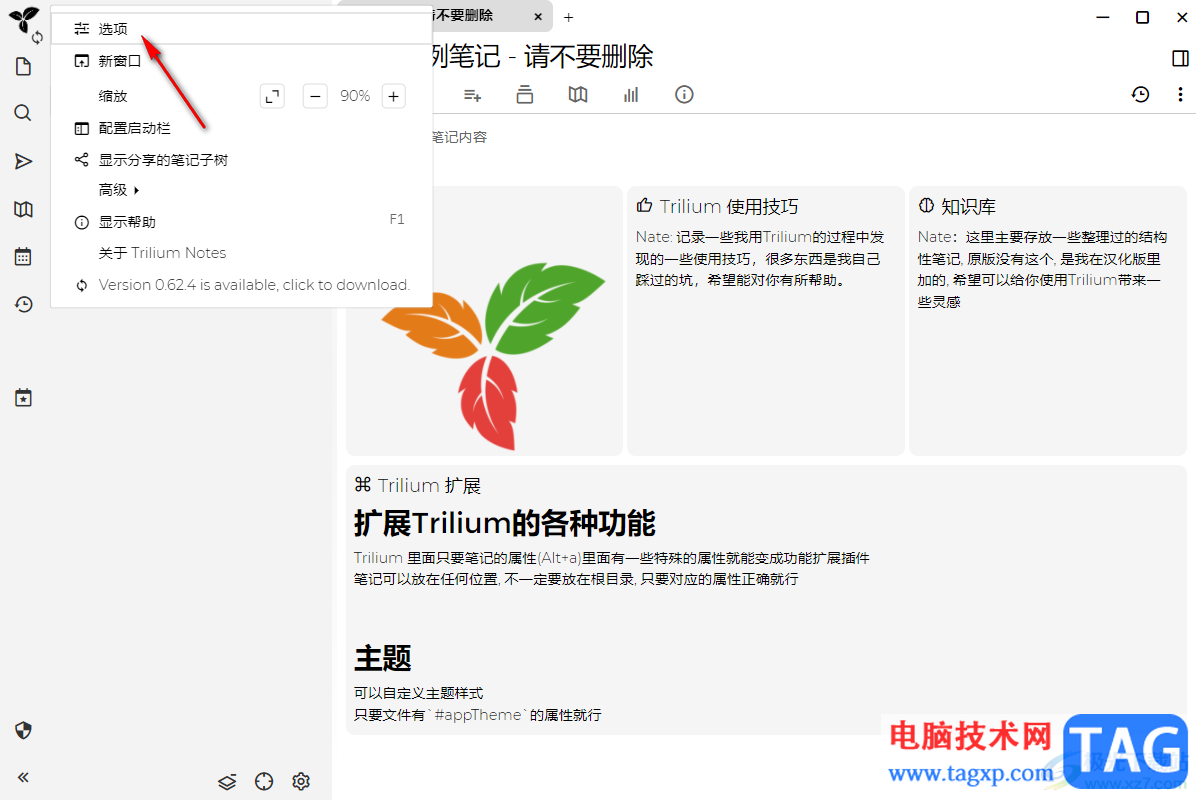
Task: Toggle fullscreen icon next to 缩放
Action: (272, 96)
